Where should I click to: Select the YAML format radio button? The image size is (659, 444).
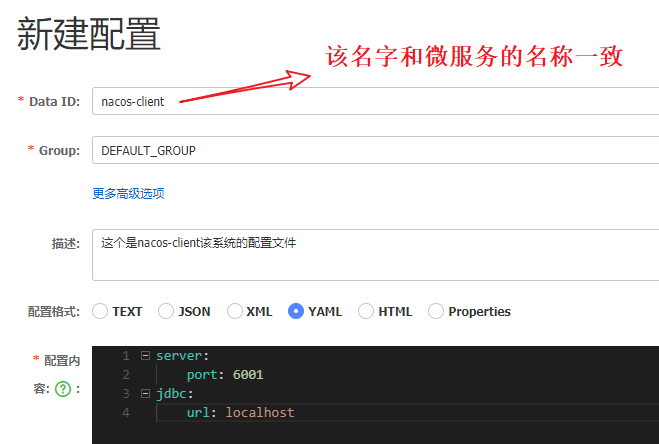[x=296, y=312]
